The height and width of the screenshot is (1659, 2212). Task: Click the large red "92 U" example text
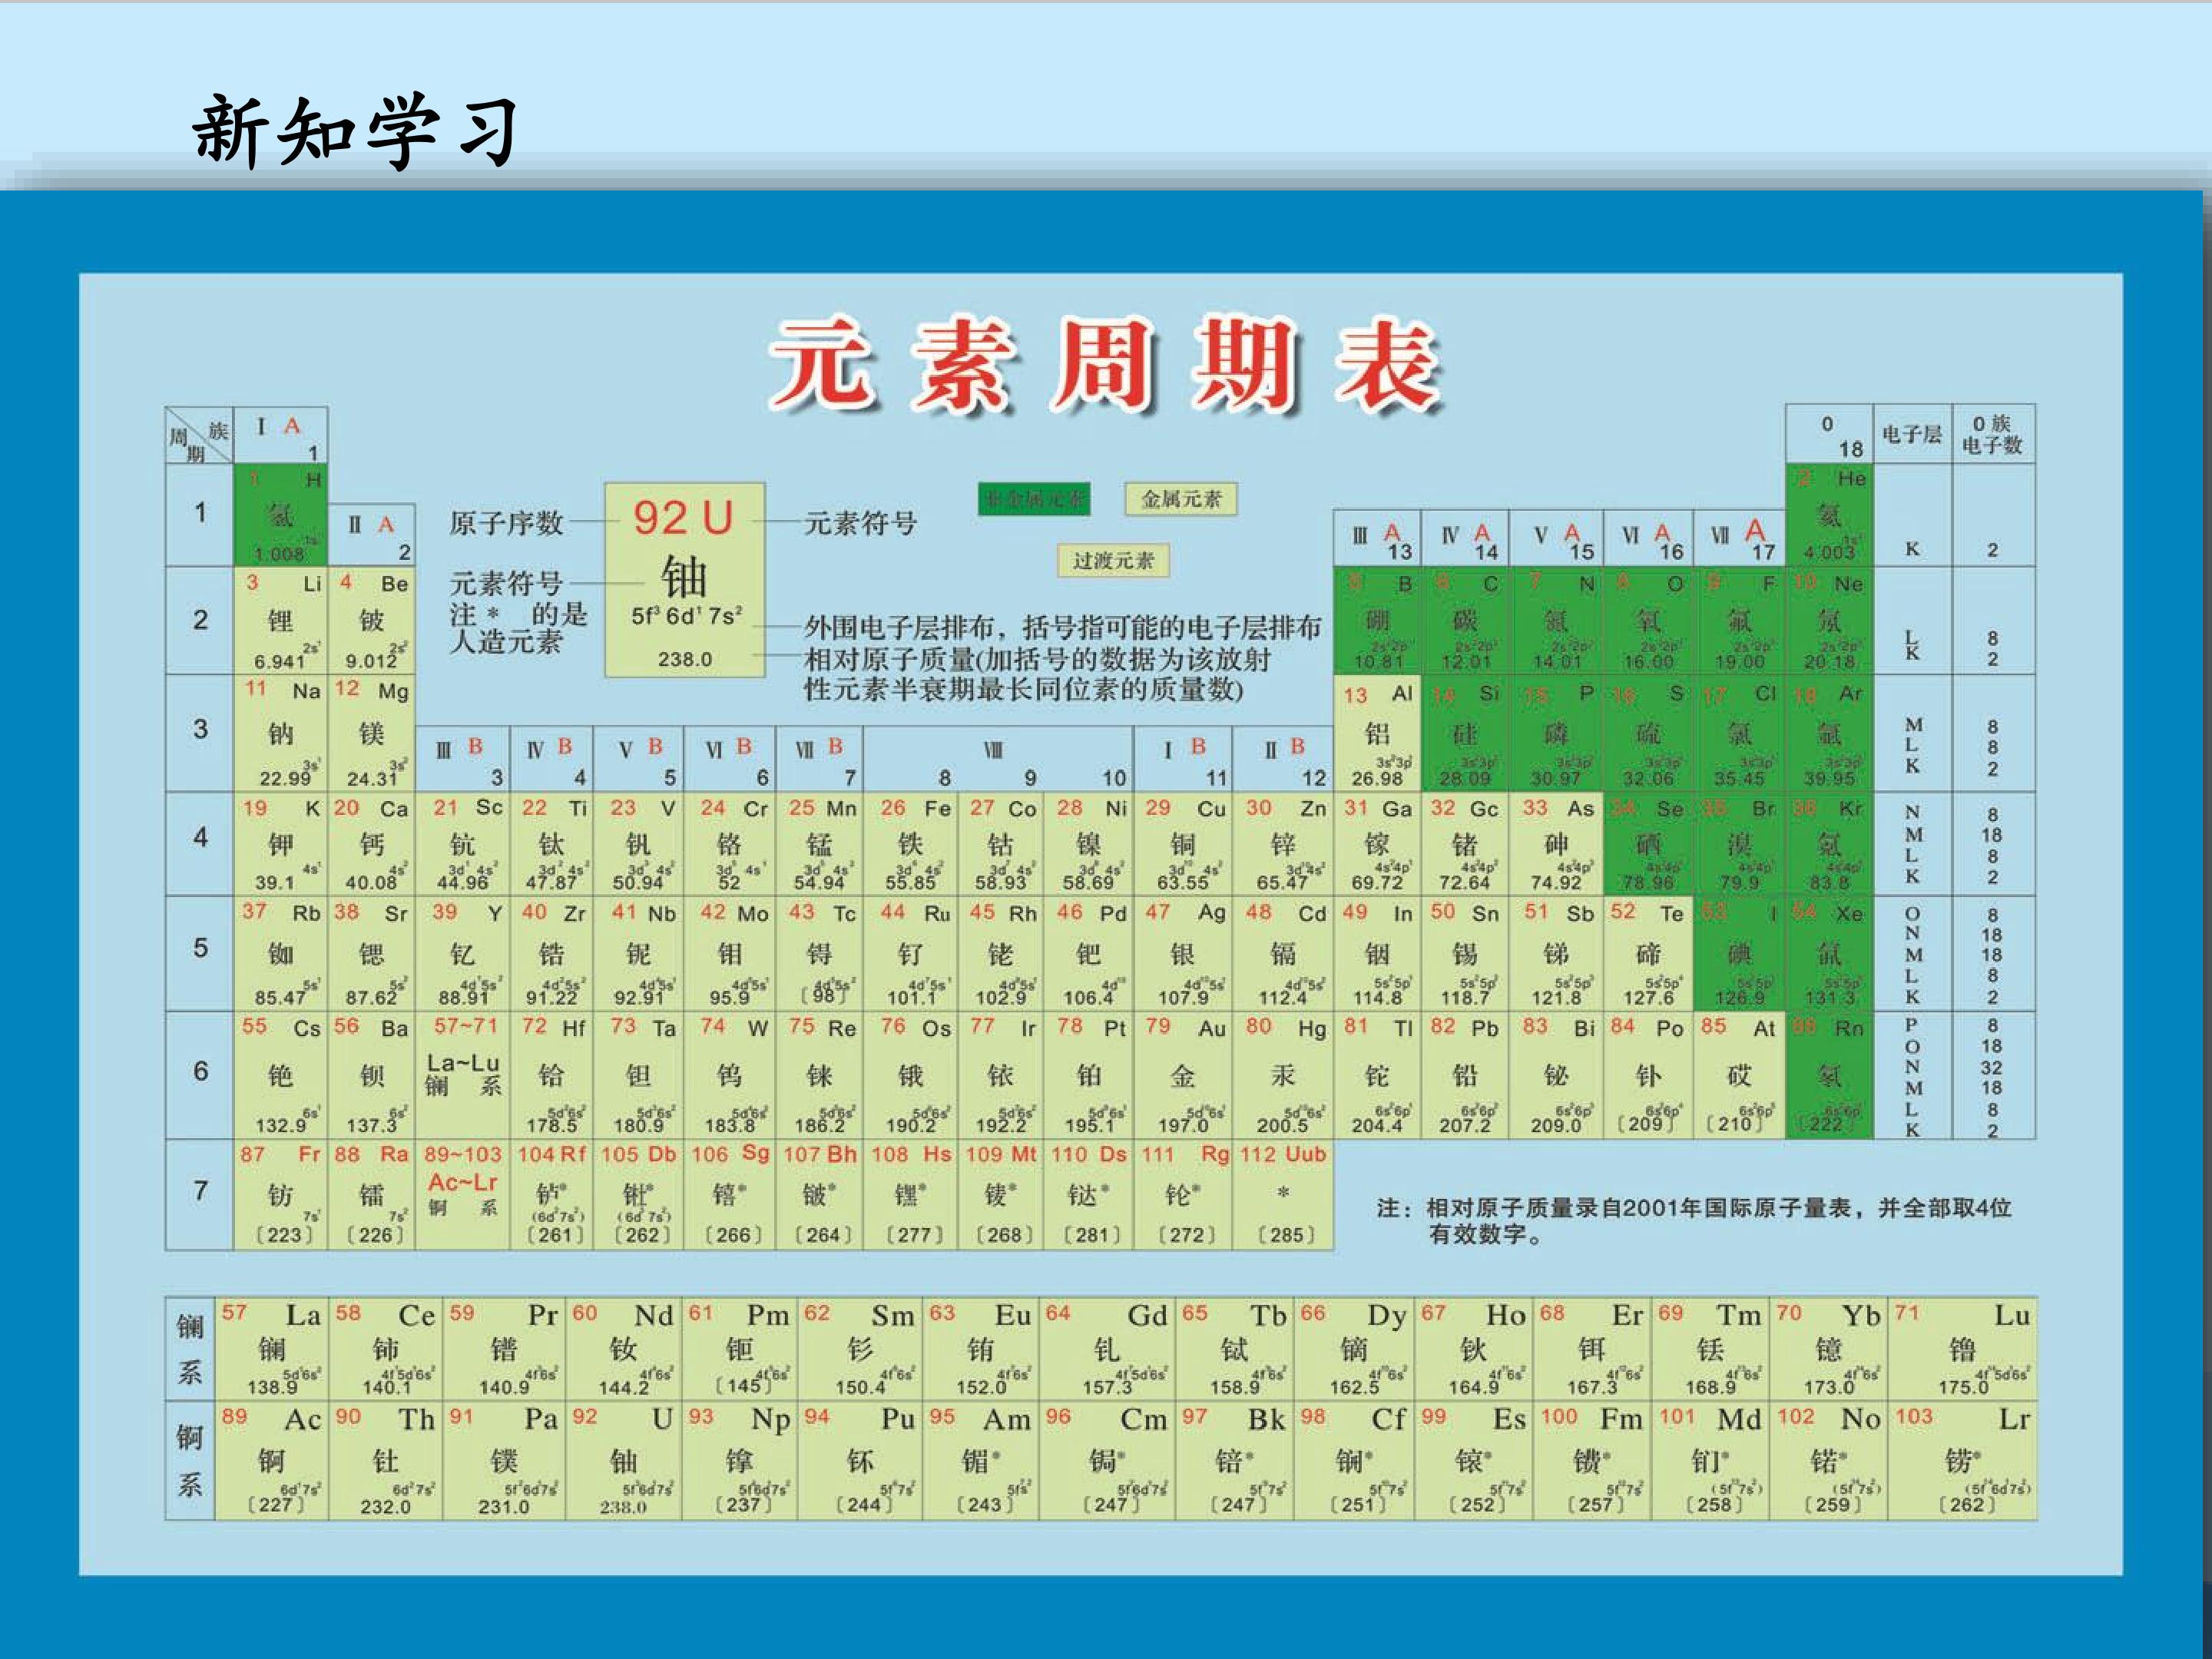point(684,518)
